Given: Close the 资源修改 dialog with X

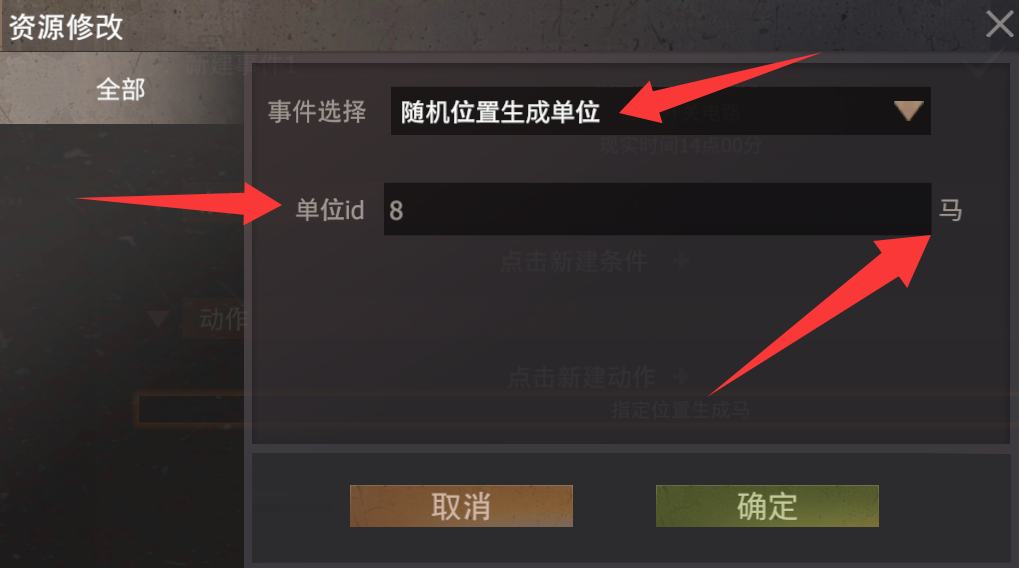Looking at the screenshot, I should pyautogui.click(x=999, y=24).
